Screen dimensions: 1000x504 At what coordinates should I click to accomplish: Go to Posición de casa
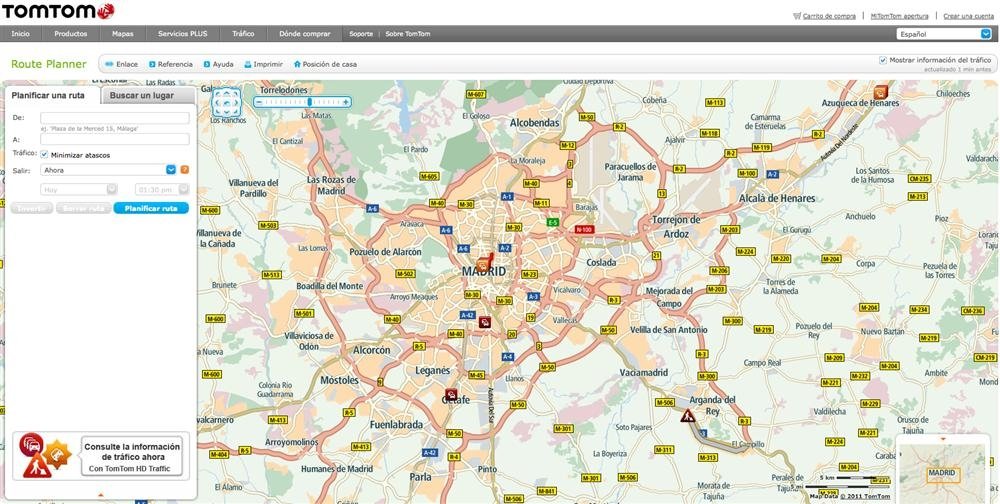[325, 64]
